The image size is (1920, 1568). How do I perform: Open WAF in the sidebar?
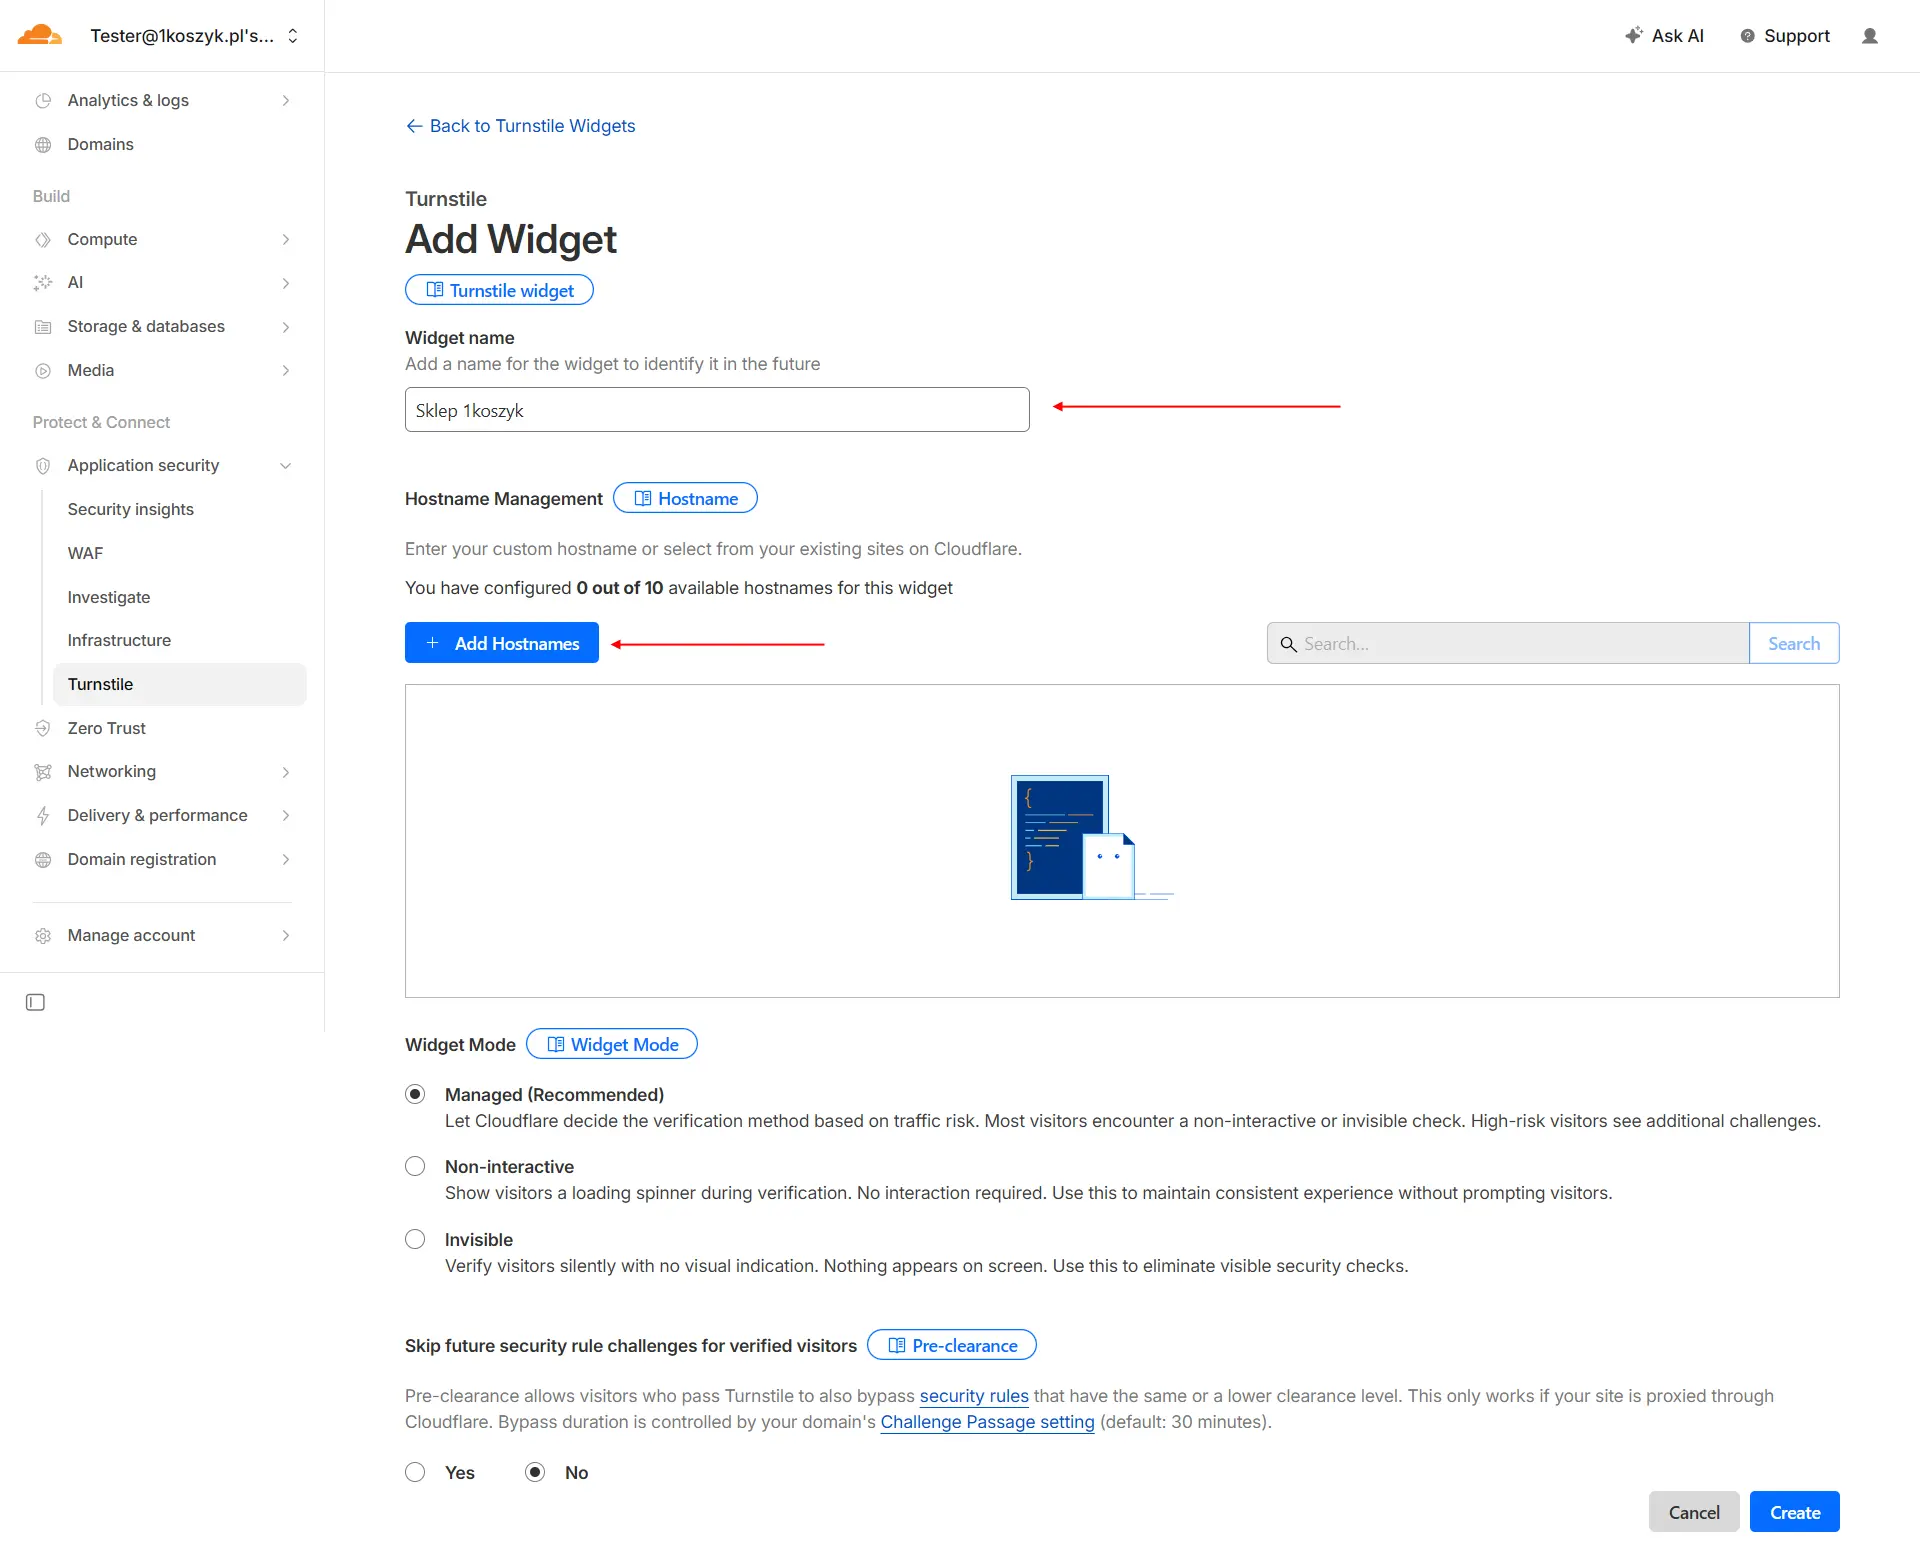click(85, 553)
